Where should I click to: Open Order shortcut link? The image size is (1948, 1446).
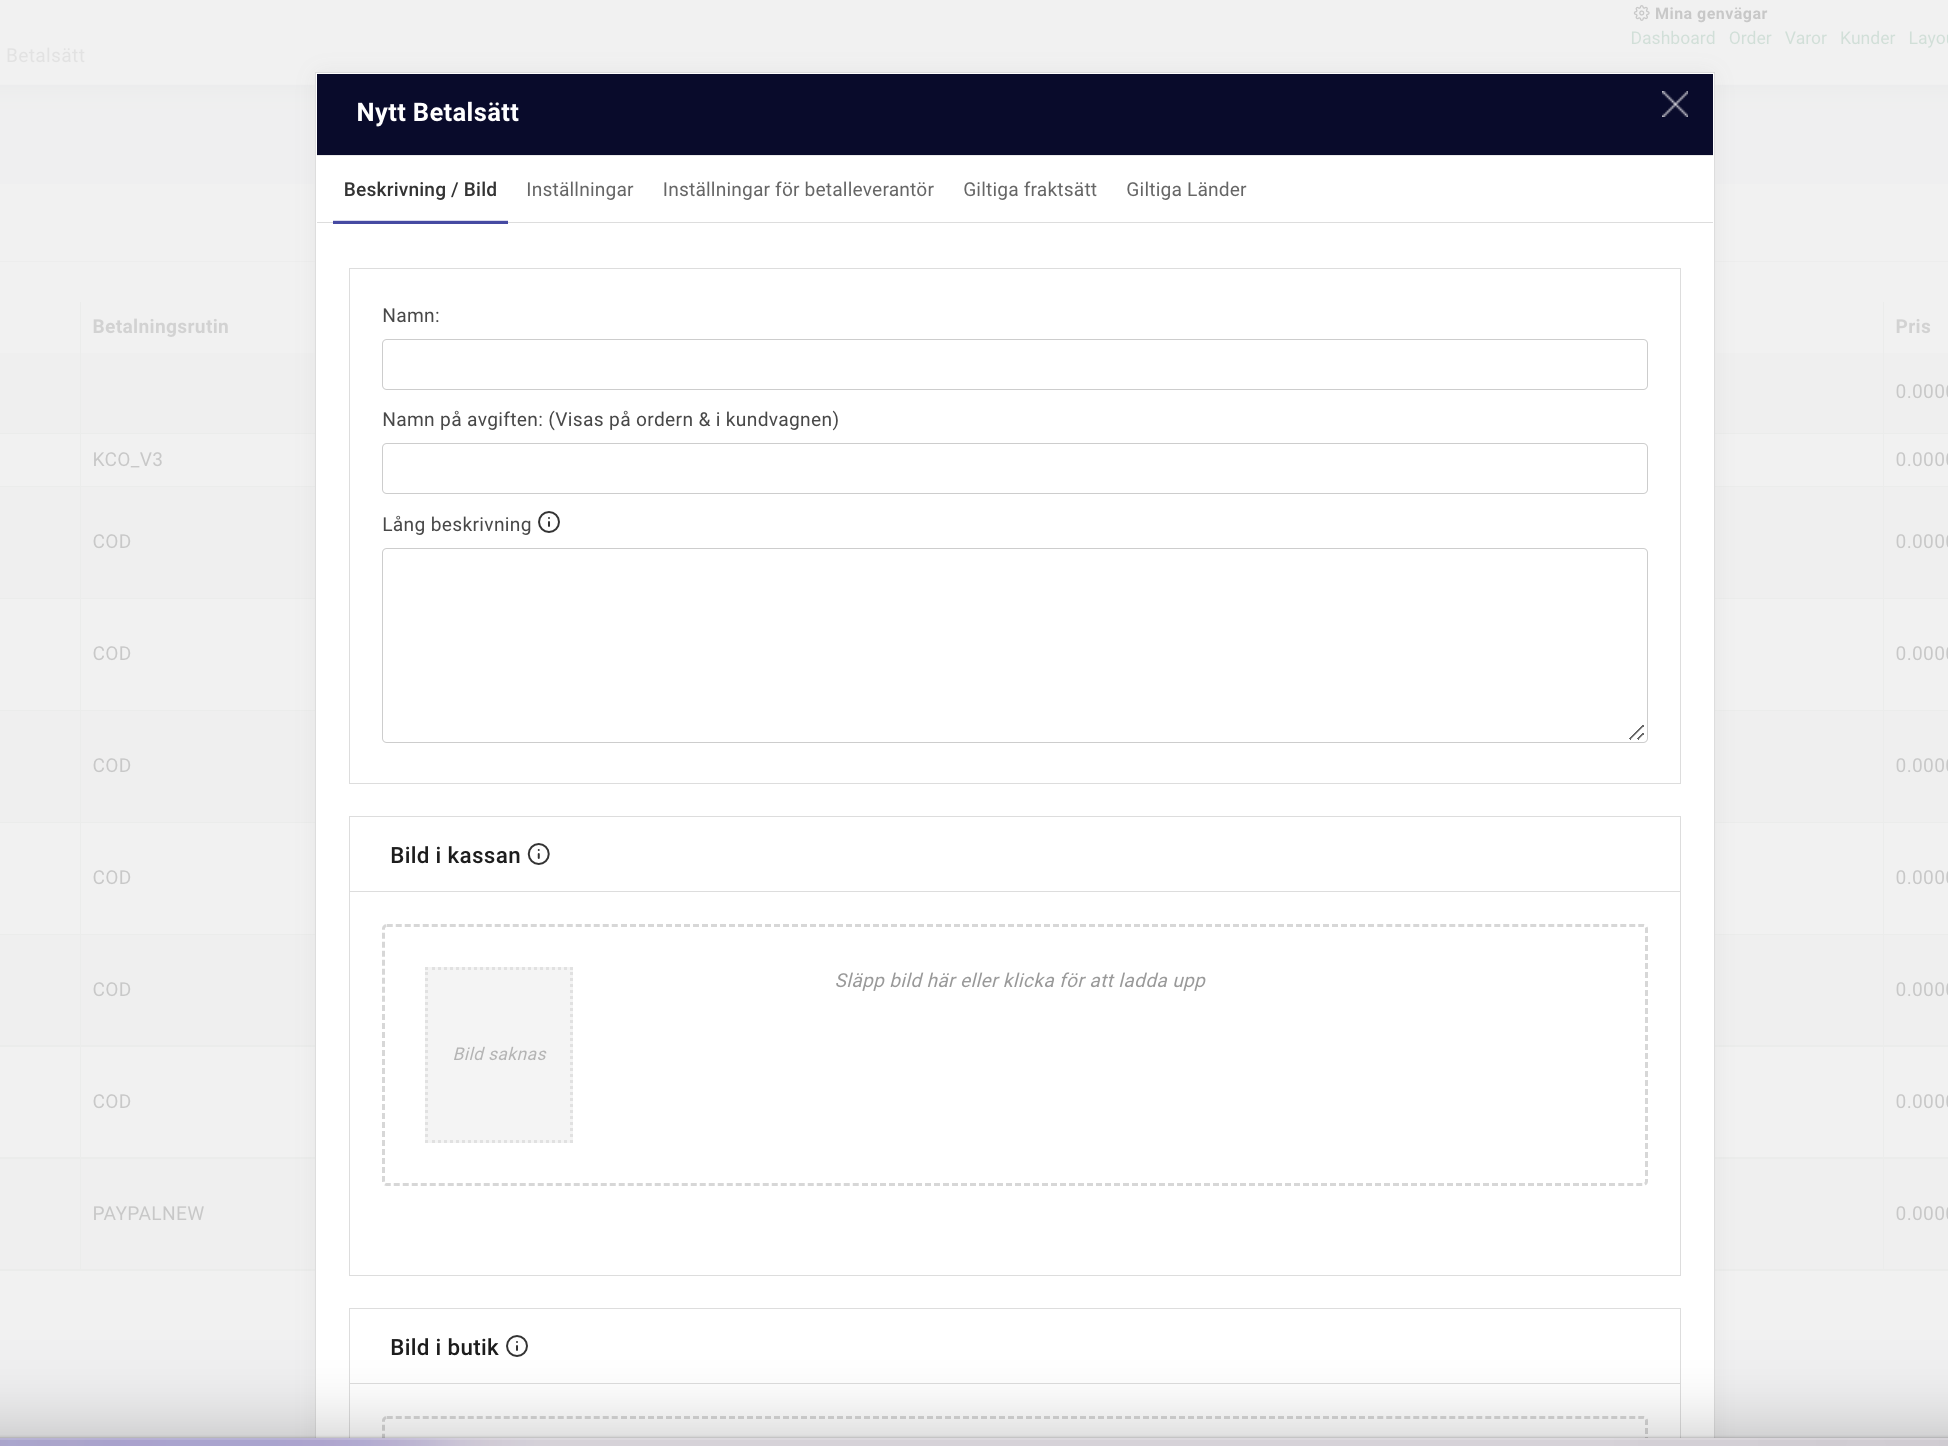(x=1750, y=38)
